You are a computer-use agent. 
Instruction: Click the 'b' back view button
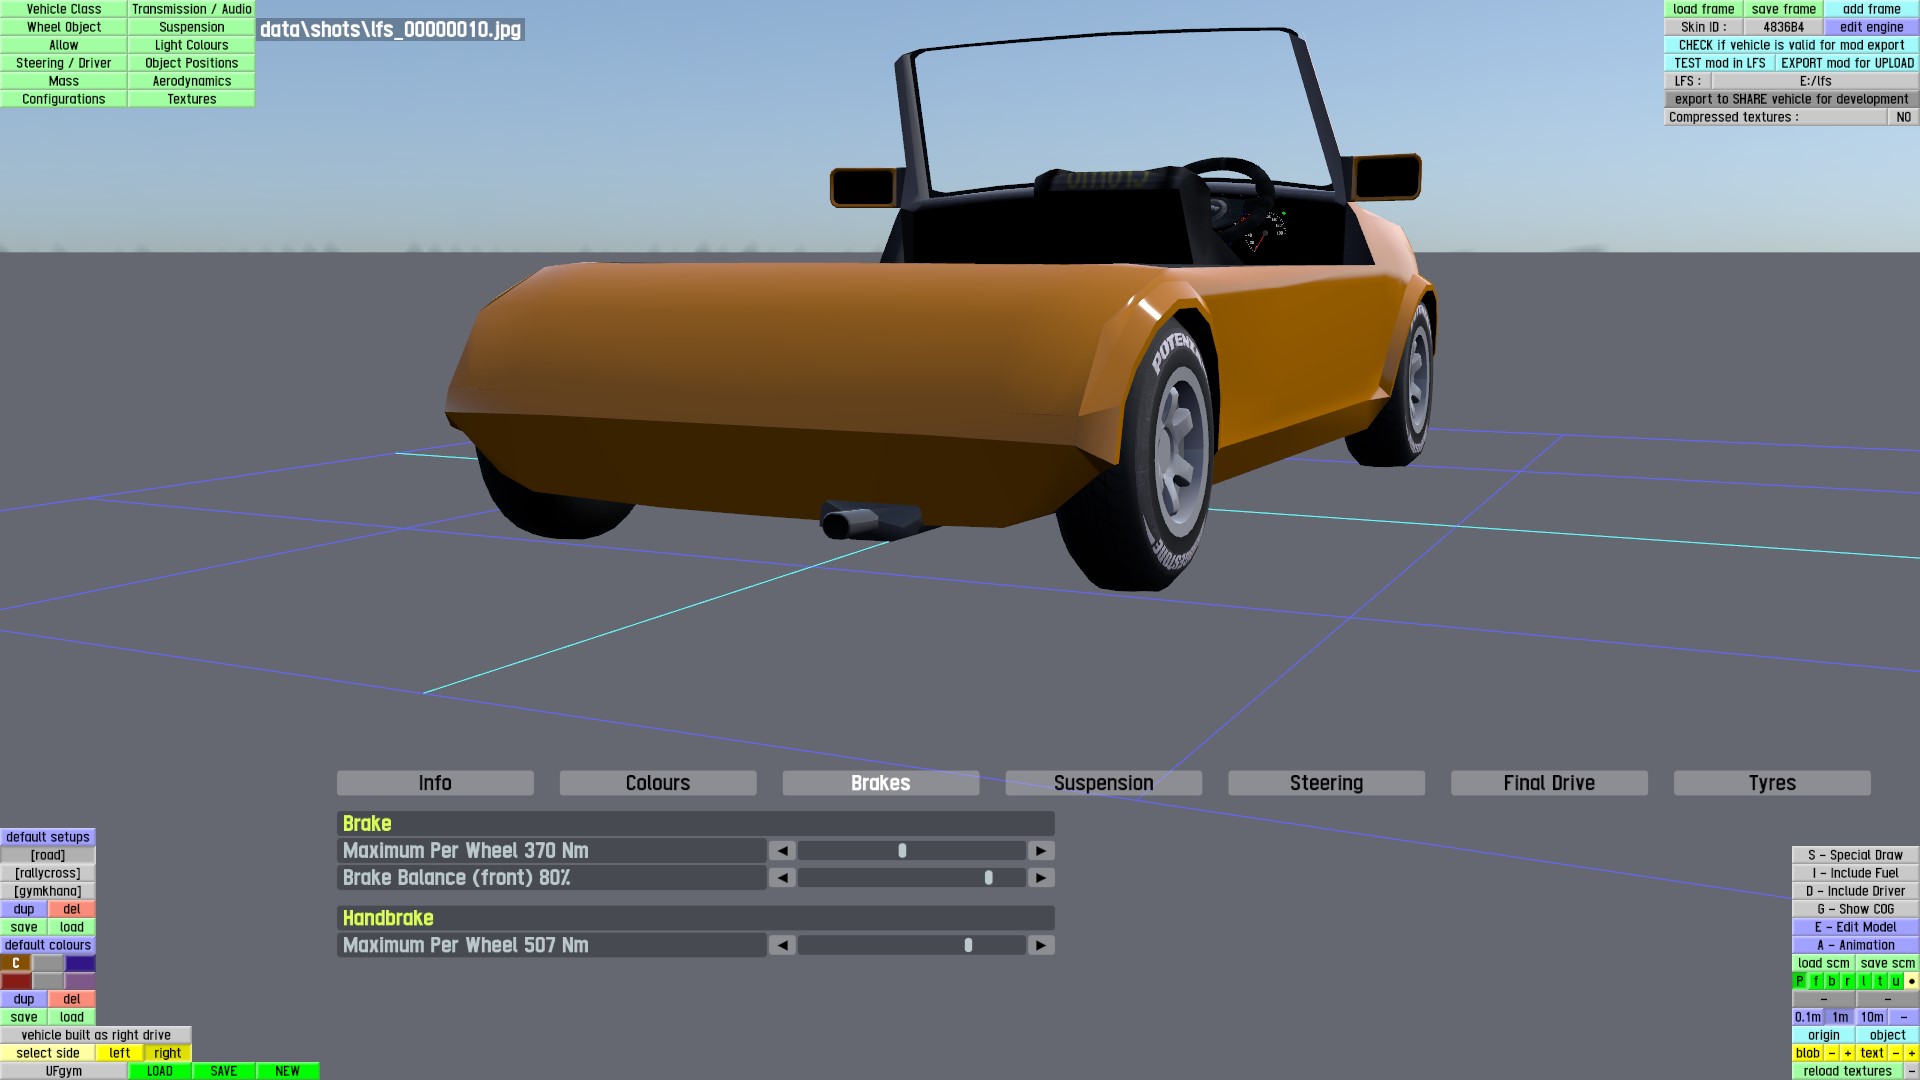(x=1832, y=981)
